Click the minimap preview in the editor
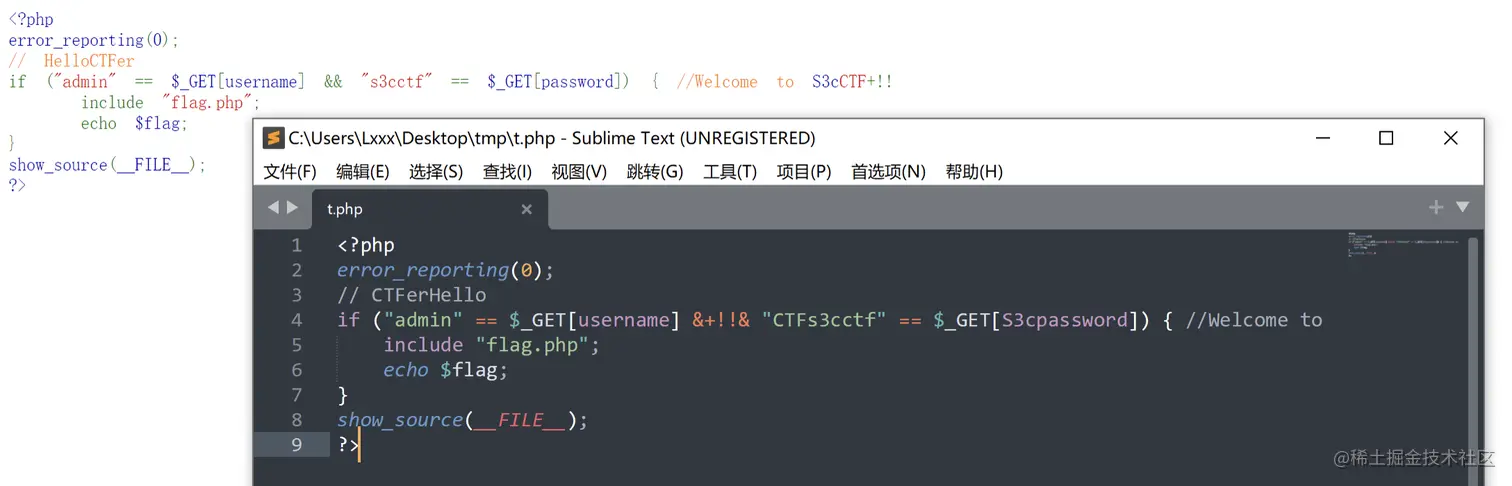This screenshot has width=1512, height=486. point(1405,245)
